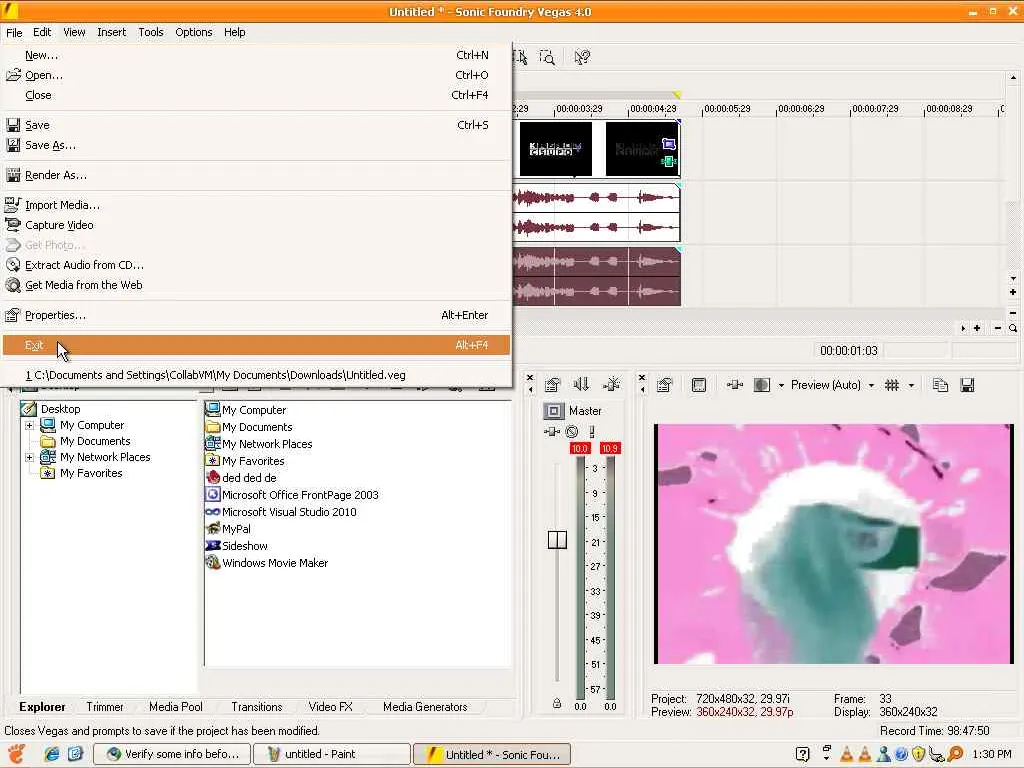Select My Favorites in explorer tree

pos(91,473)
